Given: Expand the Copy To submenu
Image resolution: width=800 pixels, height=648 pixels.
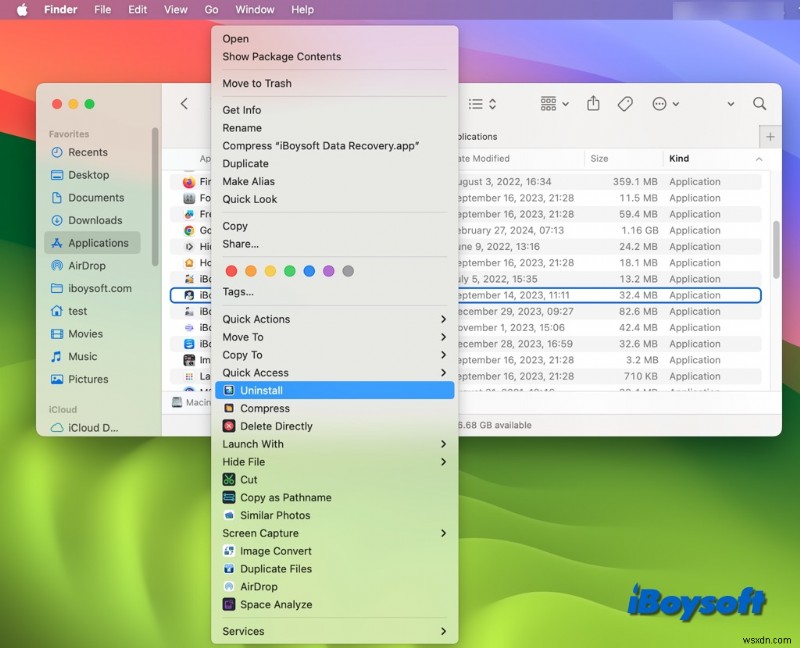Looking at the screenshot, I should (x=335, y=355).
